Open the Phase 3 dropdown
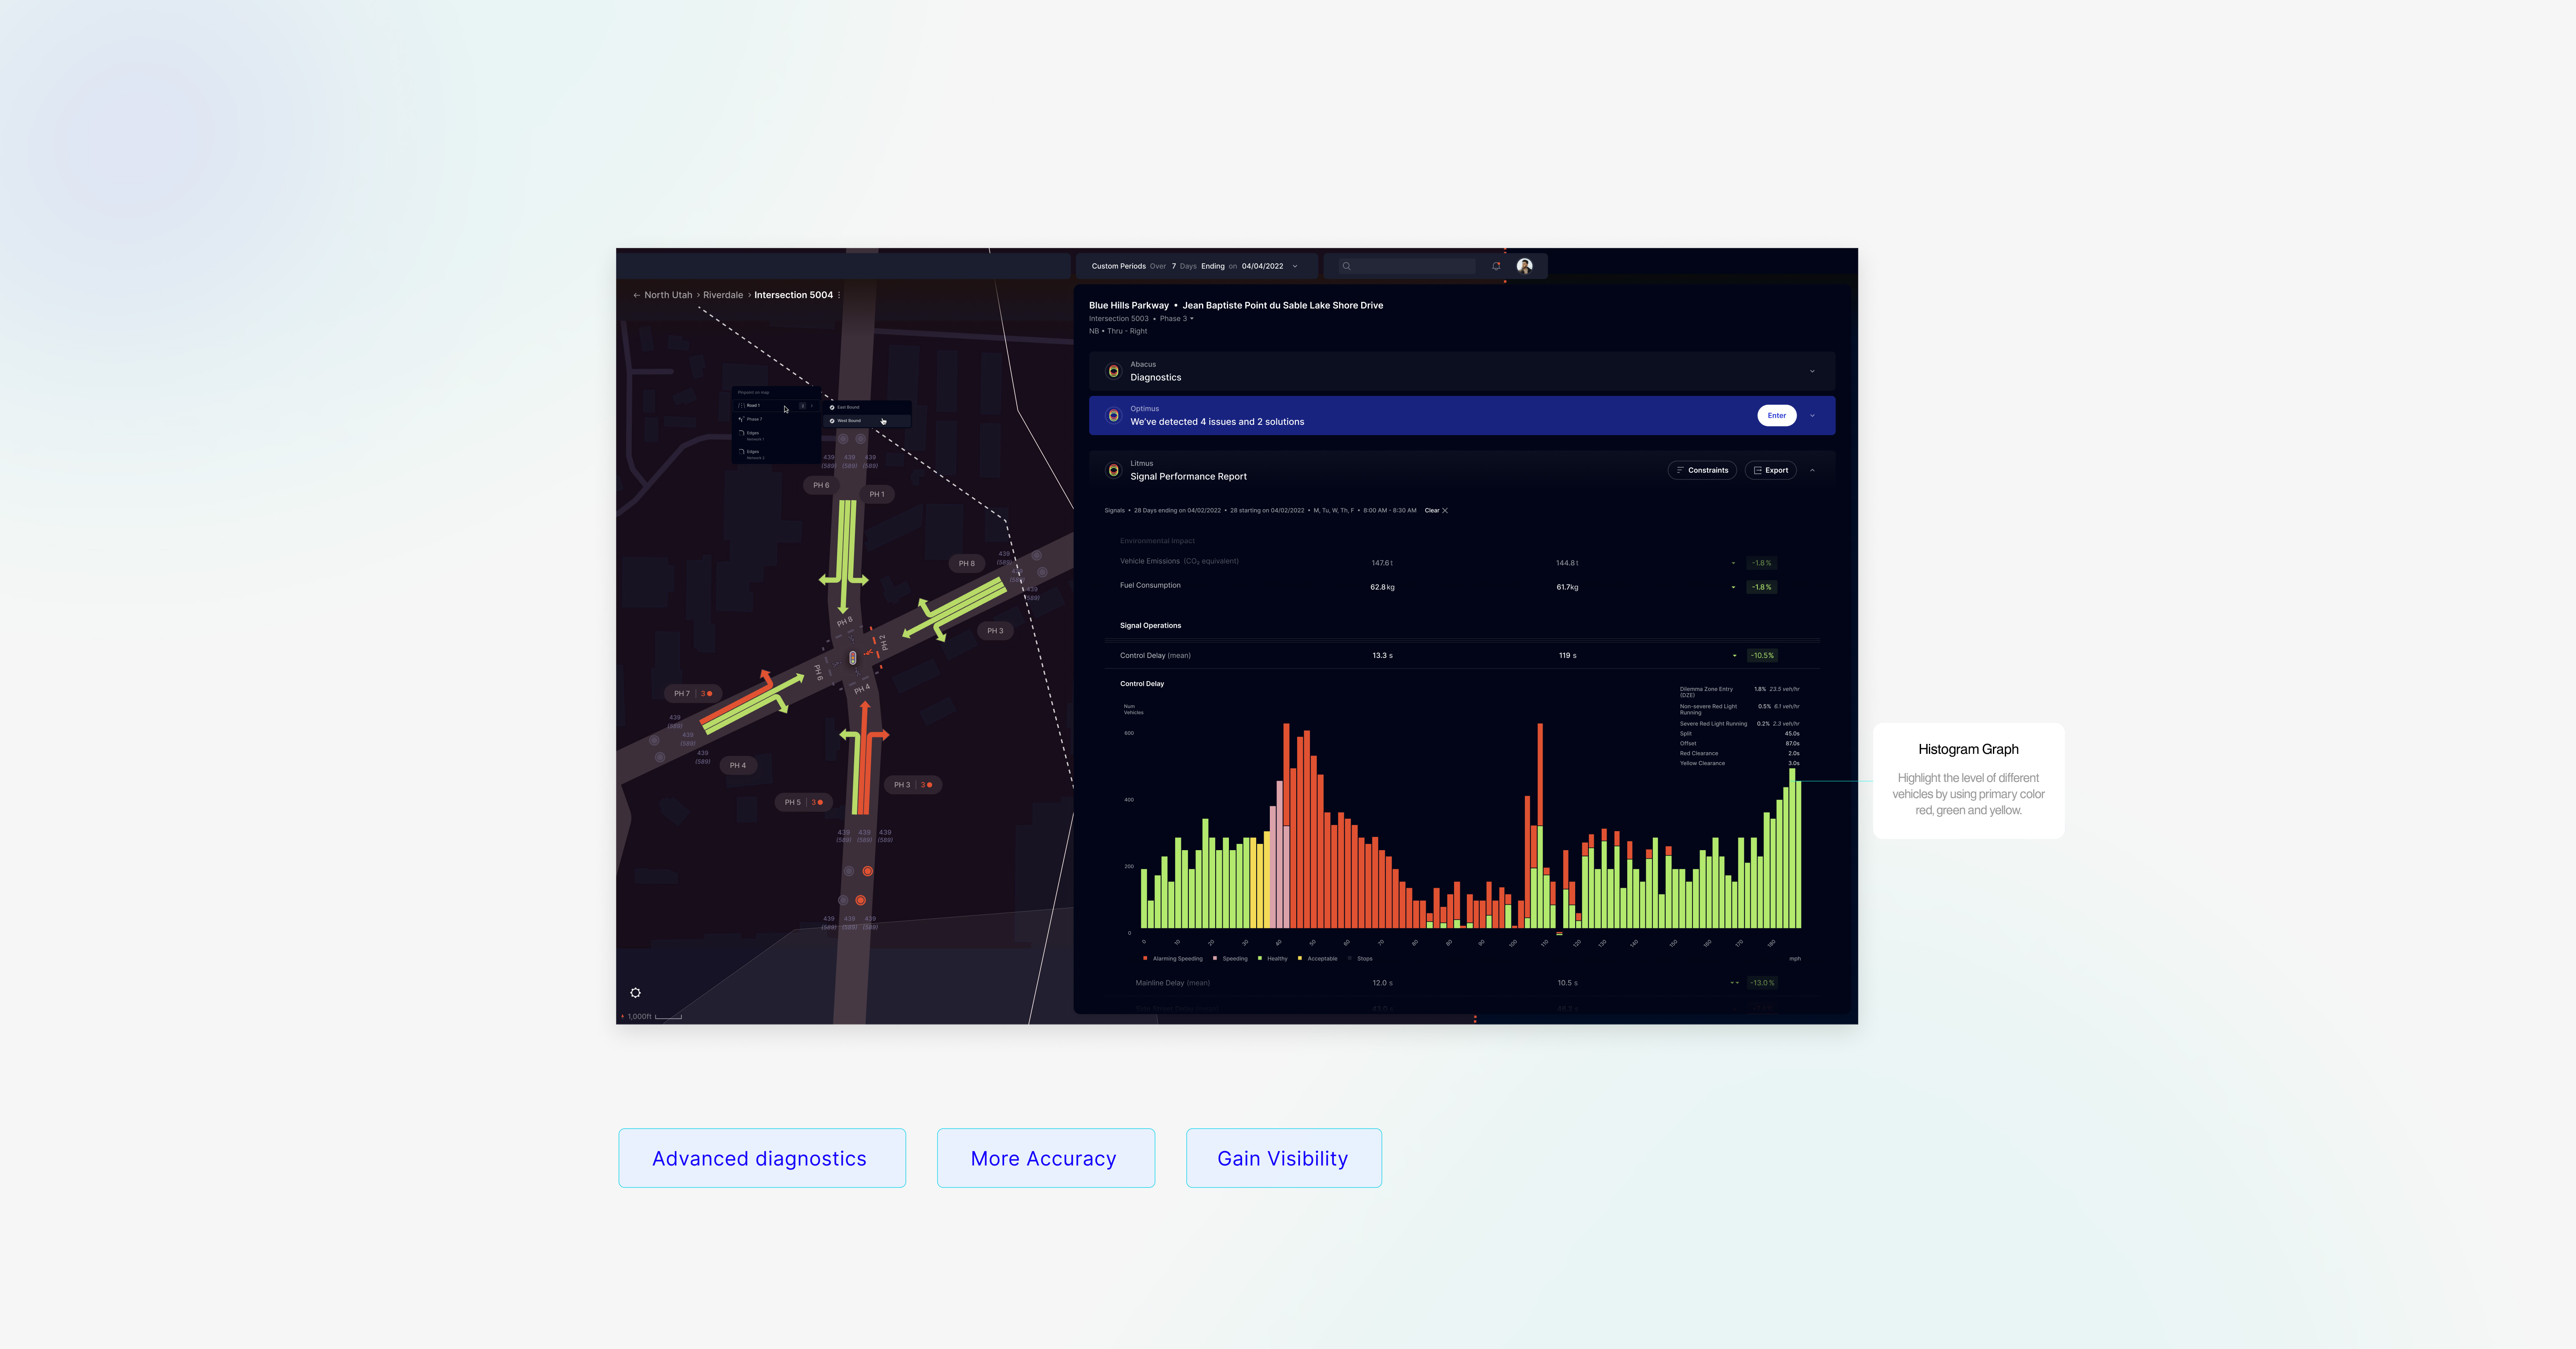The height and width of the screenshot is (1349, 2576). pyautogui.click(x=1176, y=319)
